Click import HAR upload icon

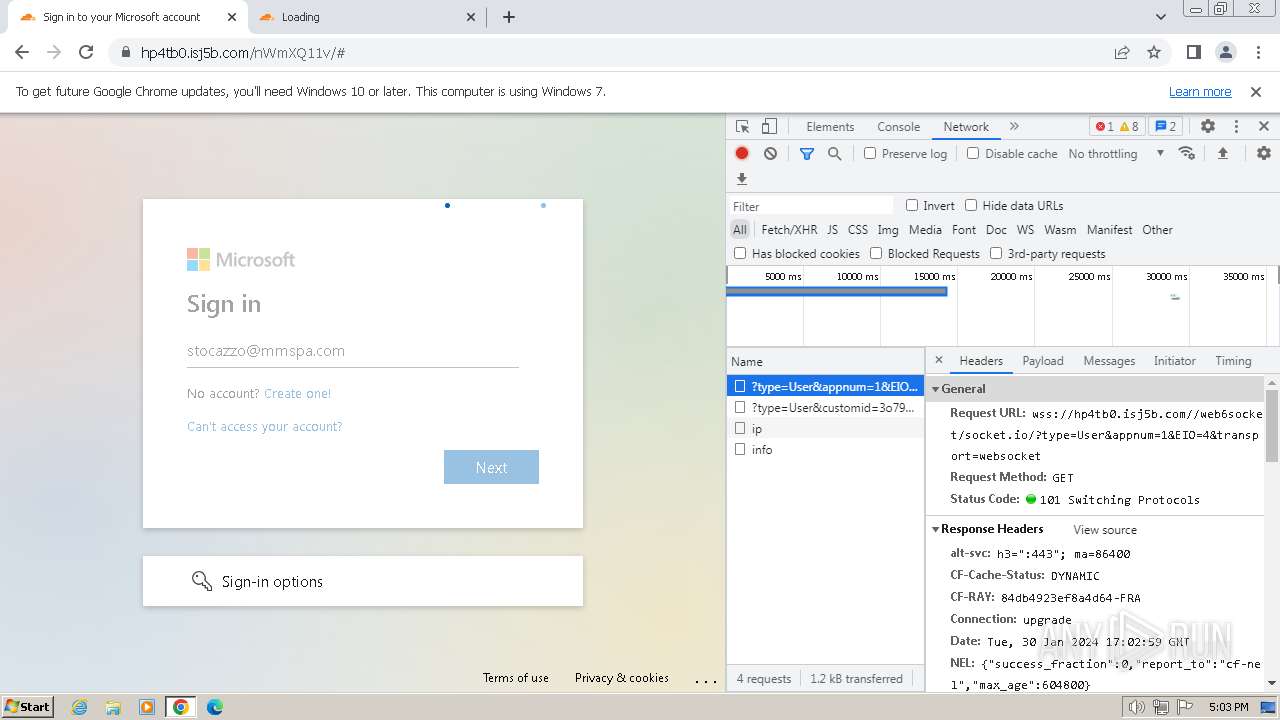click(x=1222, y=153)
